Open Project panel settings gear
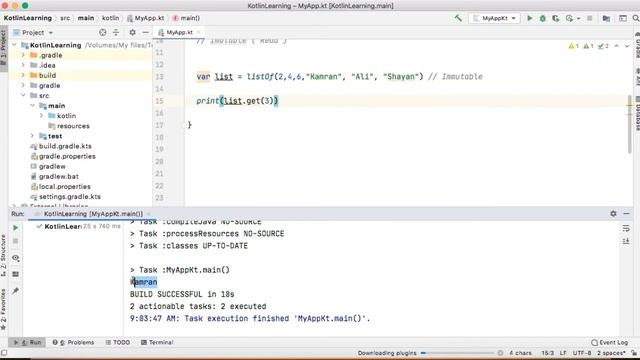 [x=132, y=32]
